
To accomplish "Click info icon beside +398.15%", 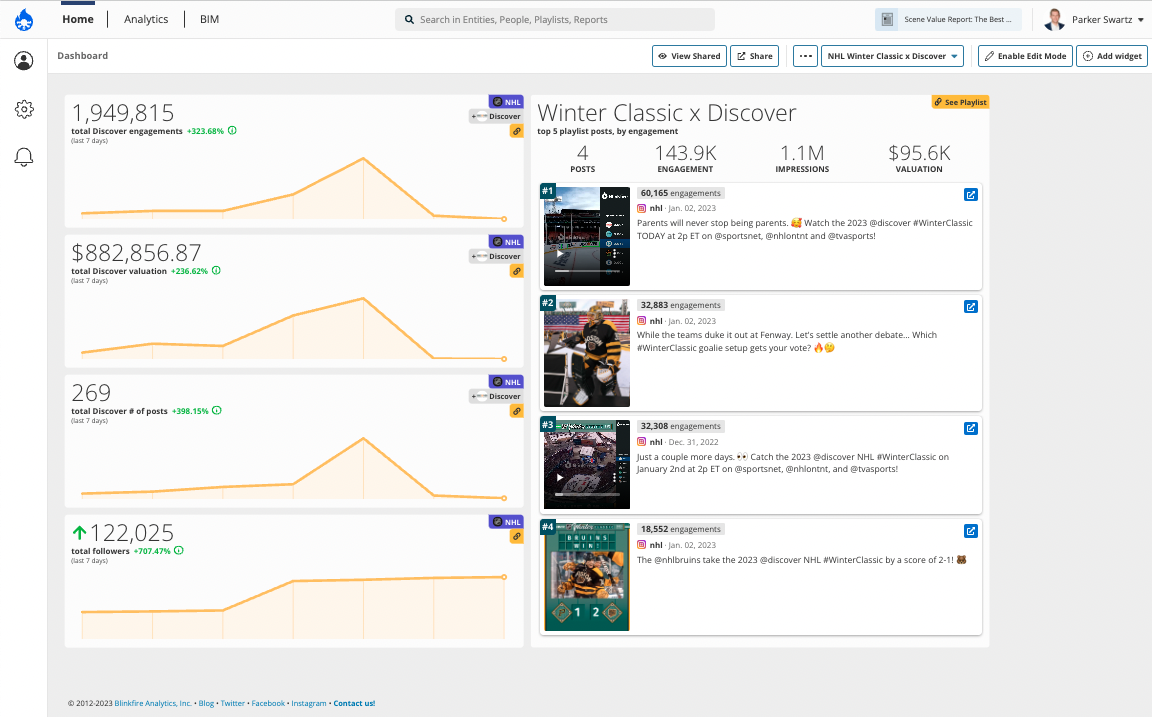I will [x=217, y=411].
